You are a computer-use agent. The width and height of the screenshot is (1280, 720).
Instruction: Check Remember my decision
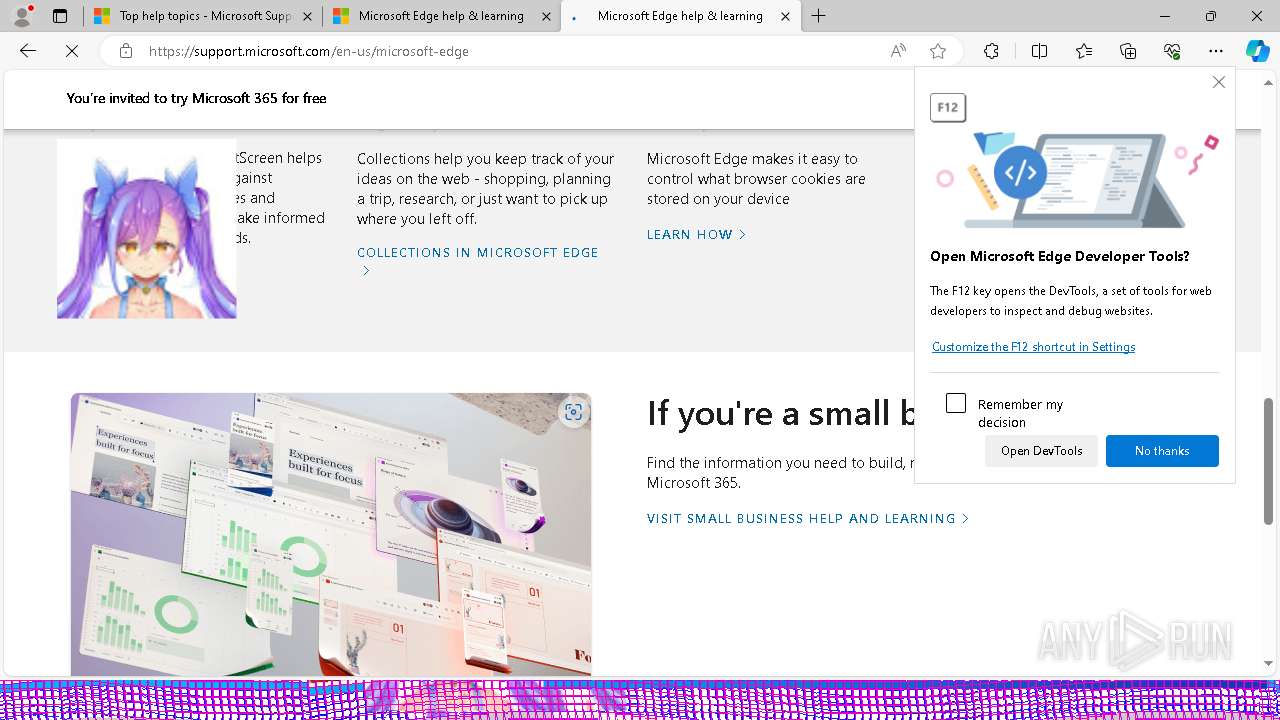coord(956,403)
